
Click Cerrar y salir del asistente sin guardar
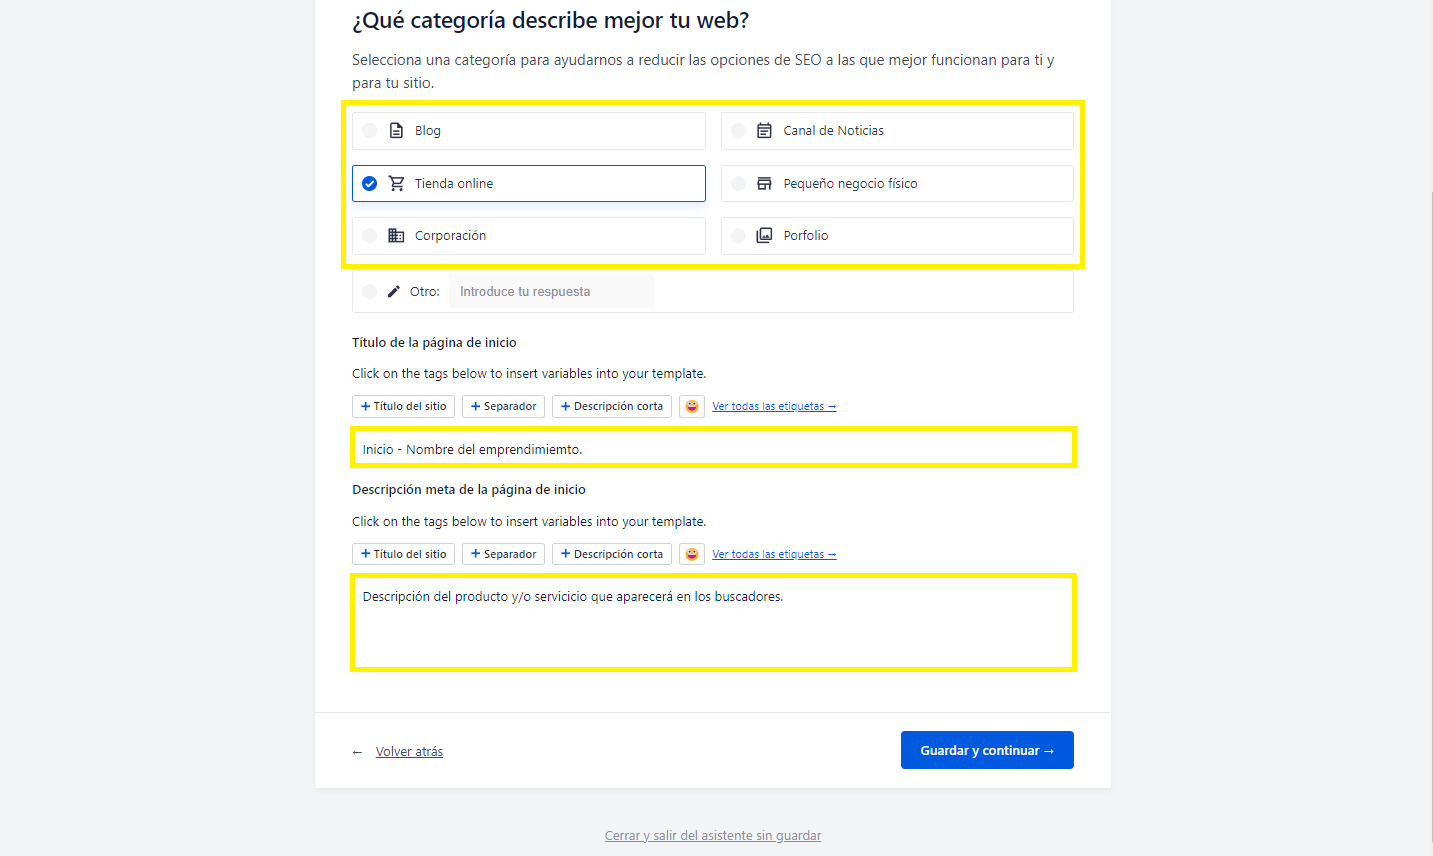(x=713, y=836)
